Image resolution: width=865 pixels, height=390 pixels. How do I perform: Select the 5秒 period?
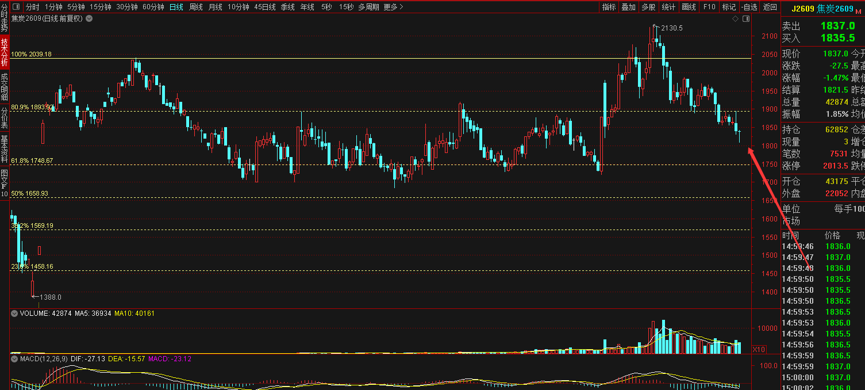coord(327,7)
